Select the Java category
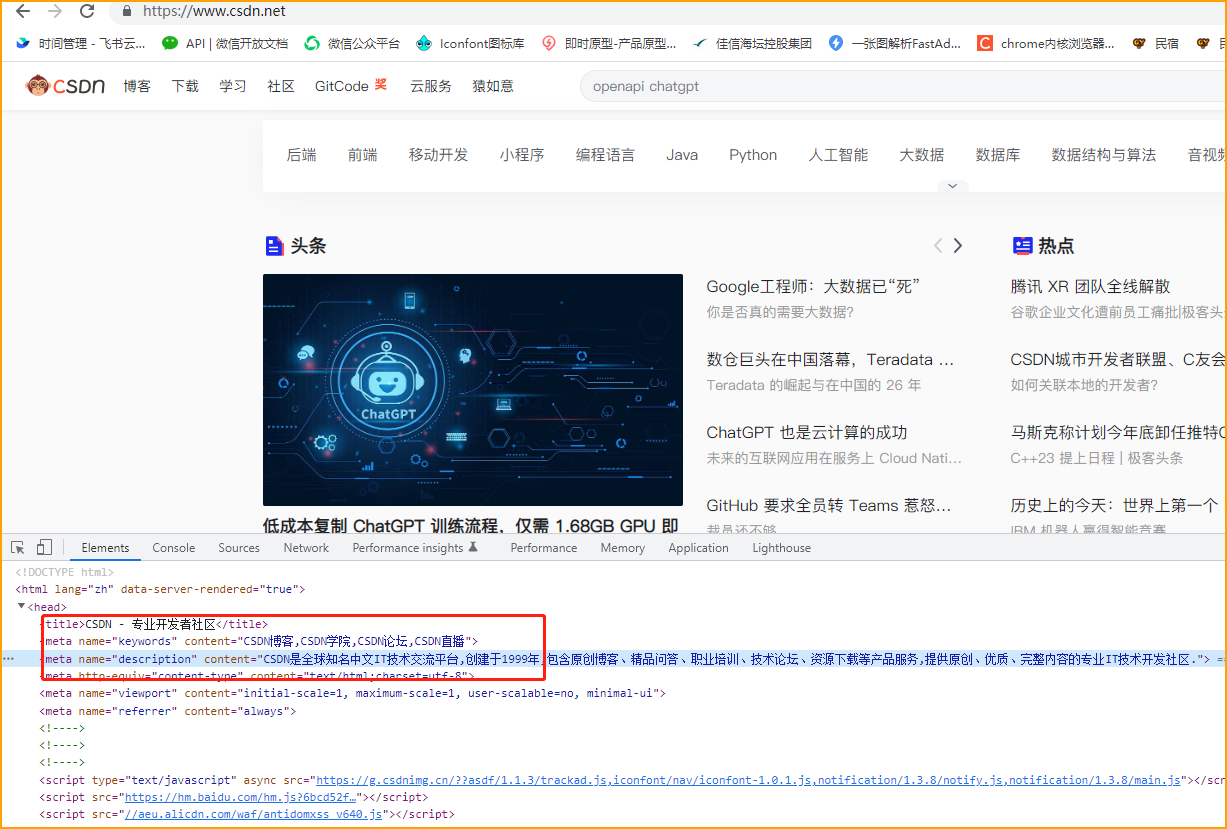This screenshot has height=829, width=1227. click(x=682, y=155)
